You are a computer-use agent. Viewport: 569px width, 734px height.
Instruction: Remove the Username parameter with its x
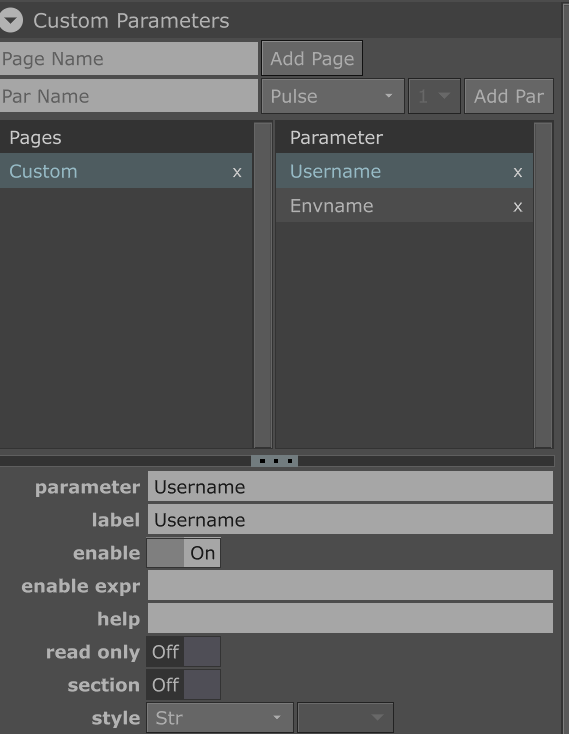point(518,172)
